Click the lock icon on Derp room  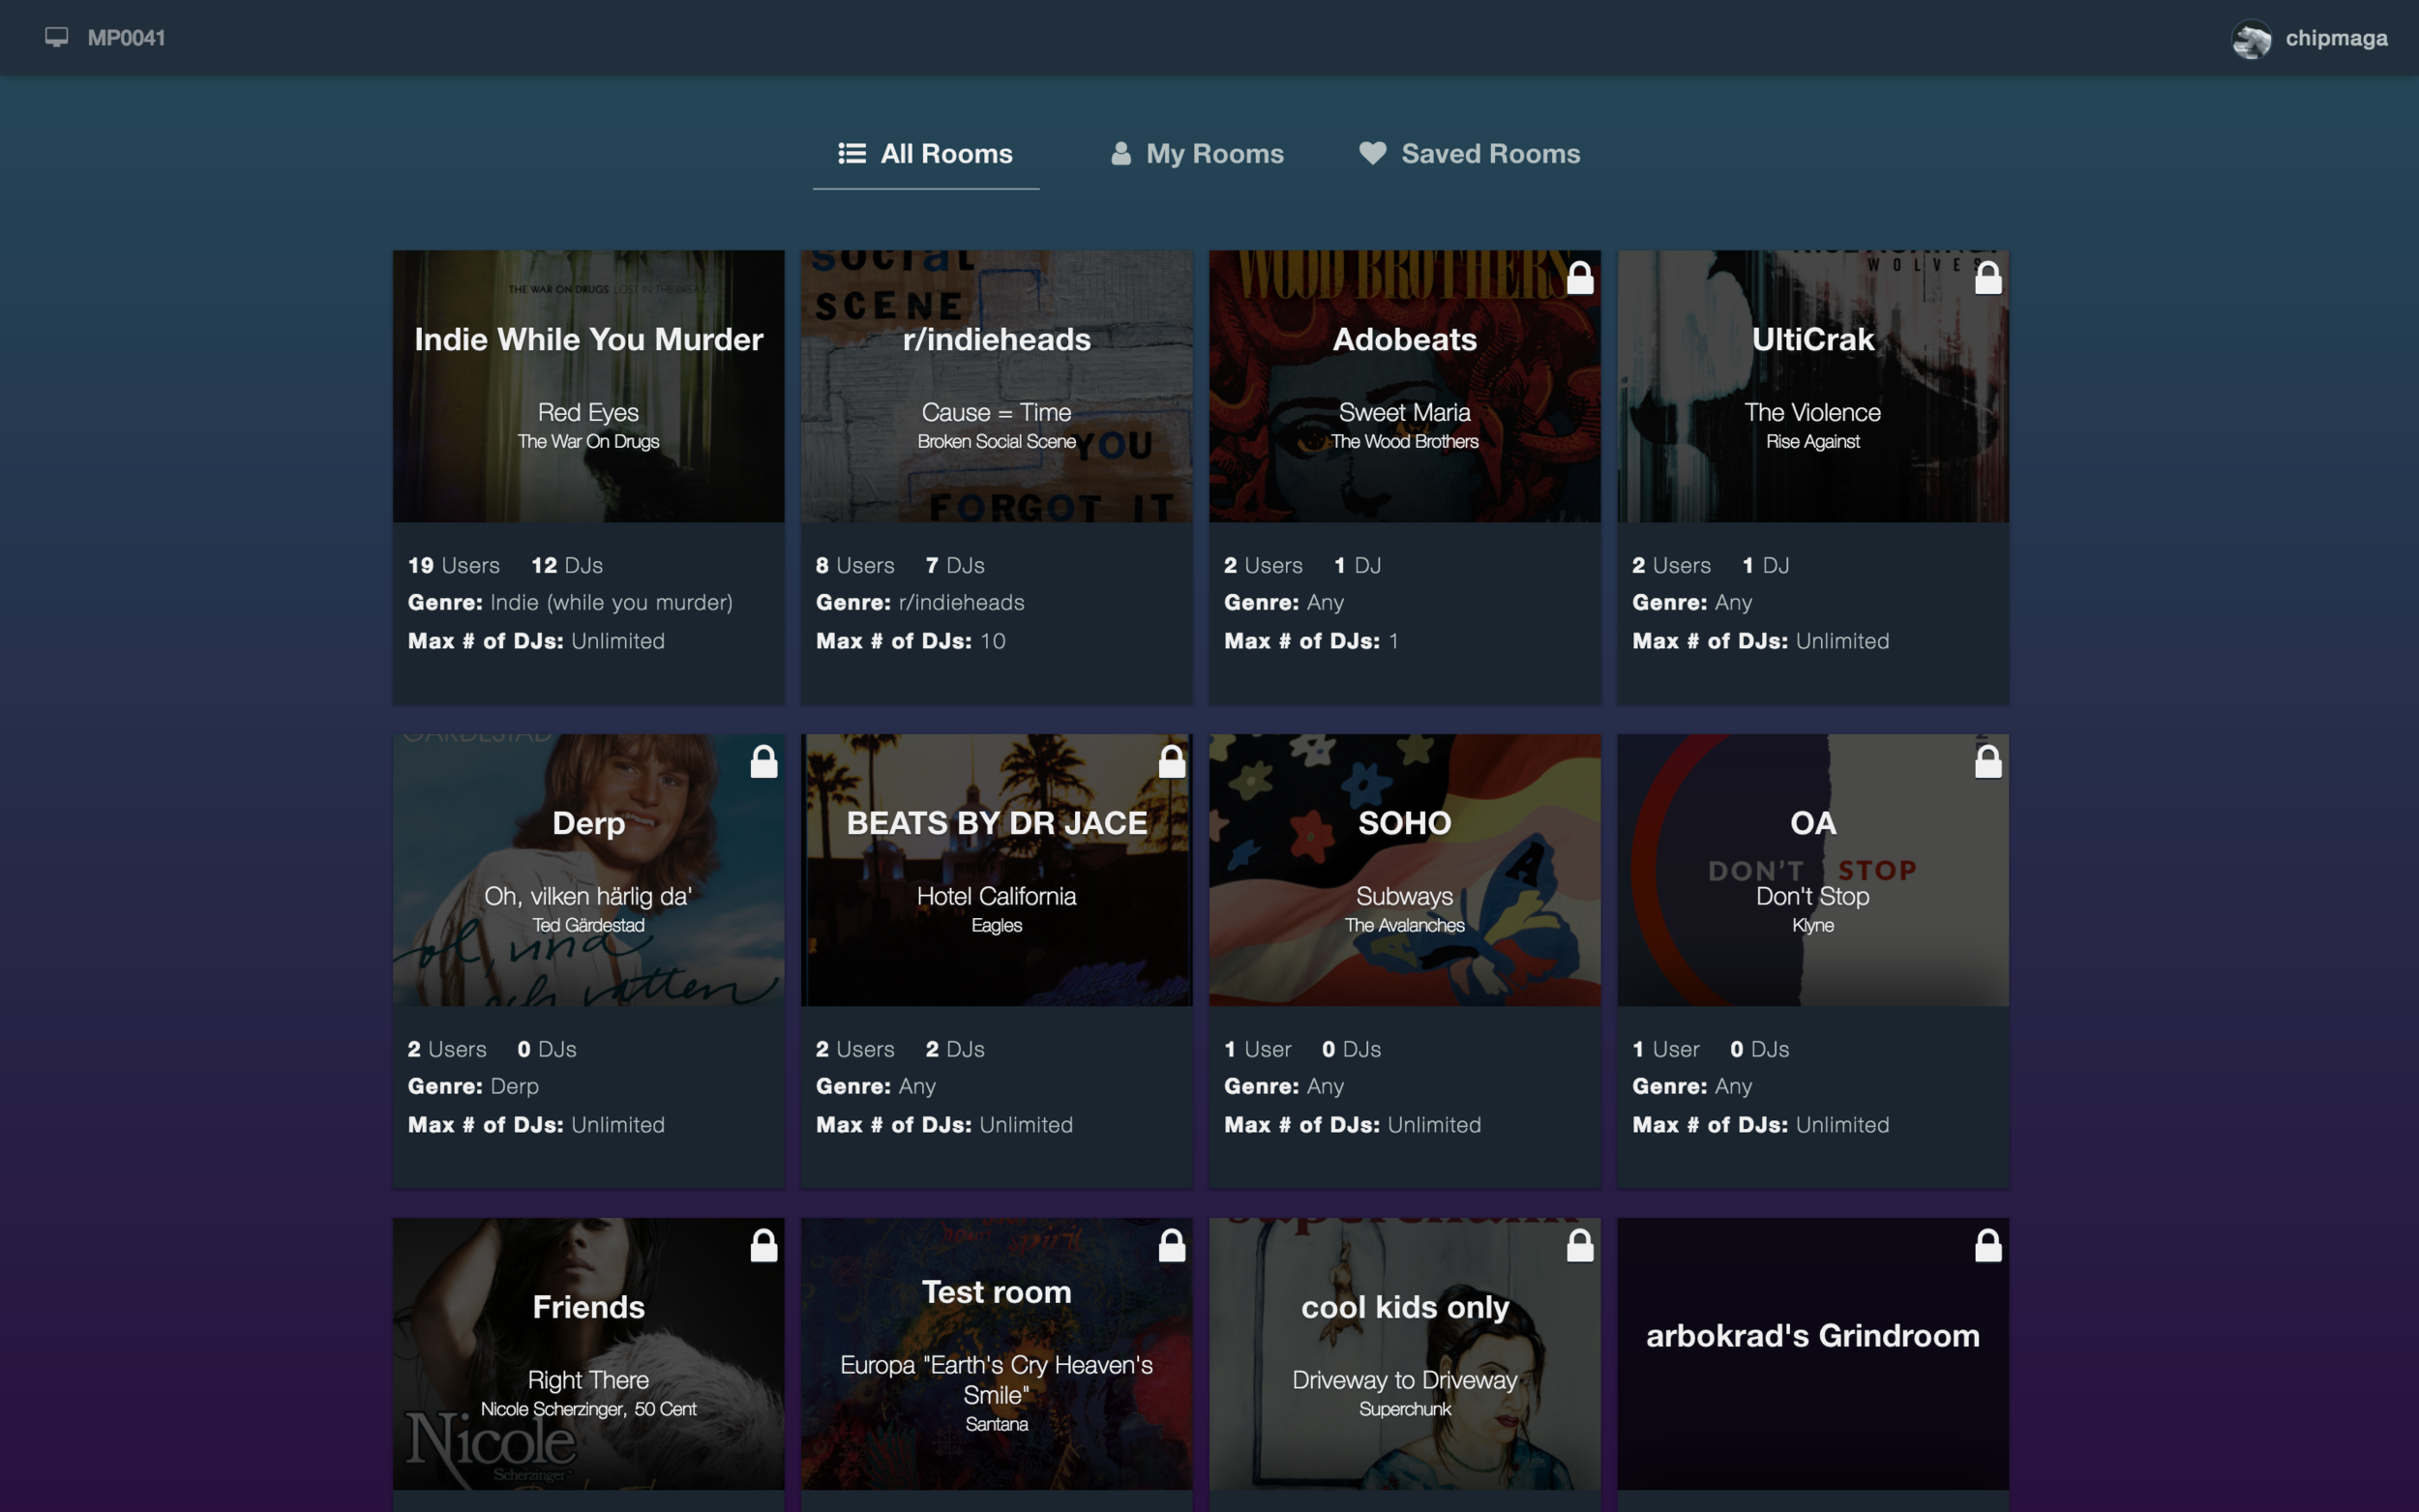[x=764, y=761]
